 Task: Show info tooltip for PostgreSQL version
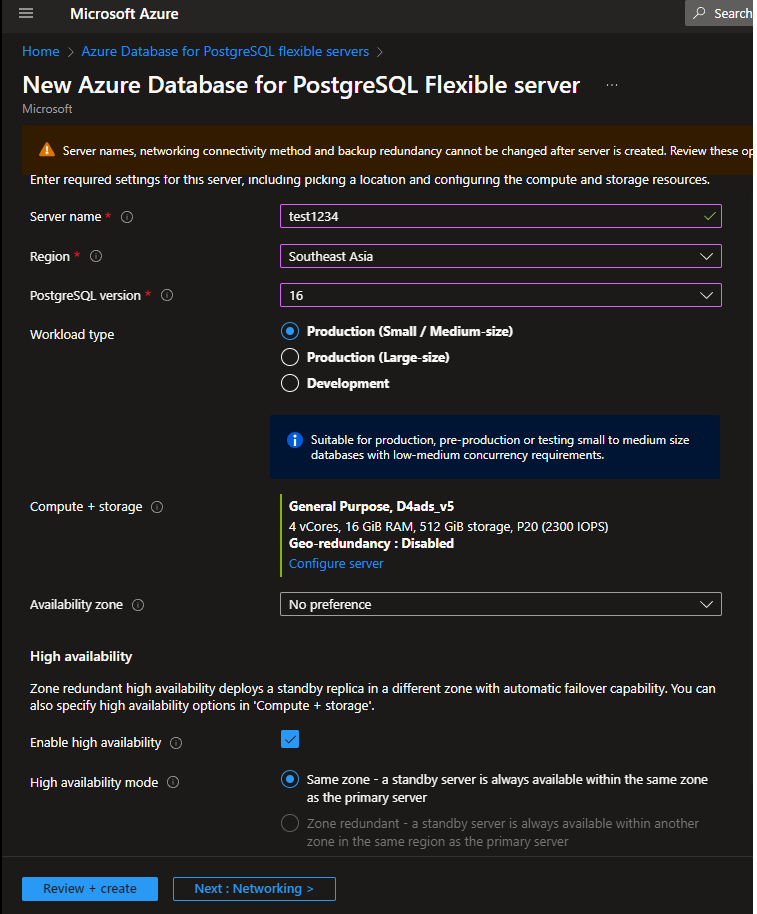click(167, 296)
